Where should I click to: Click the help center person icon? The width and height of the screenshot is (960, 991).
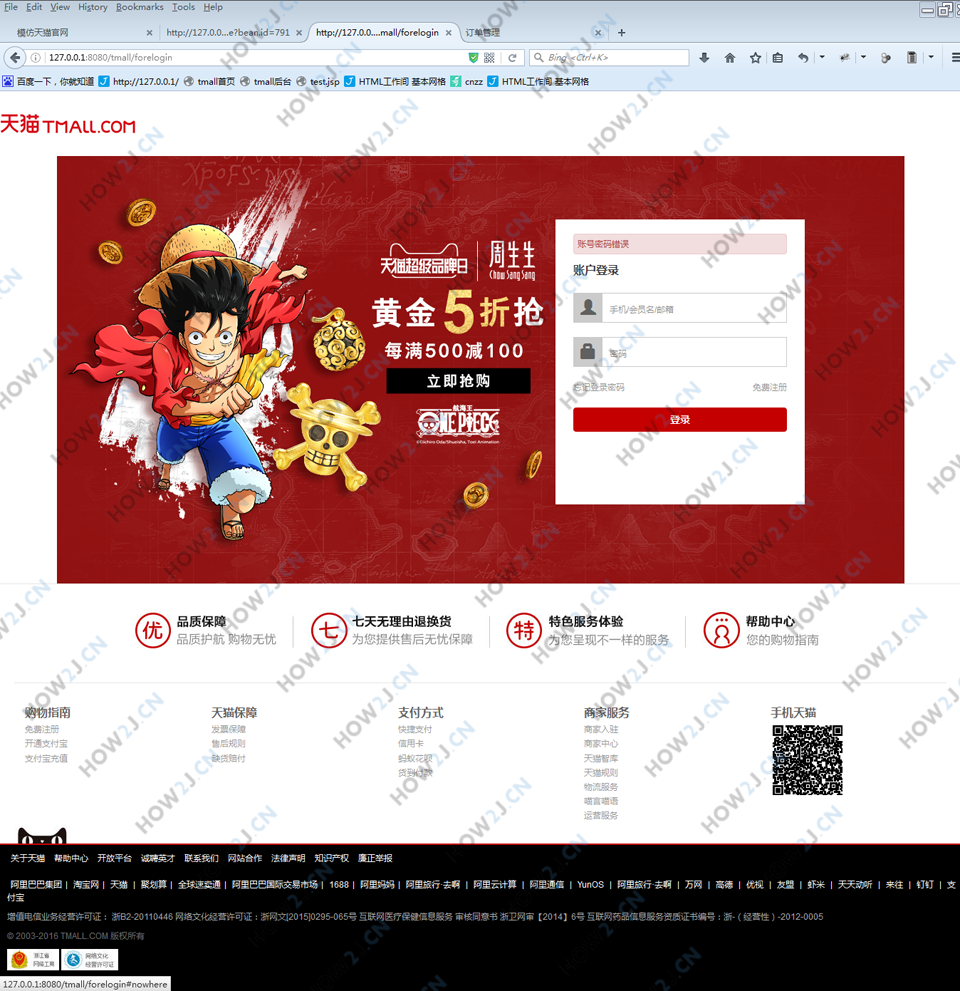tap(722, 630)
